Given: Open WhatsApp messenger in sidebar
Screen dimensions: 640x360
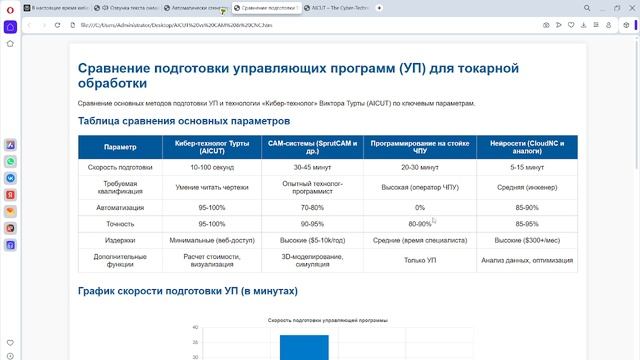Looking at the screenshot, I should pyautogui.click(x=10, y=162).
